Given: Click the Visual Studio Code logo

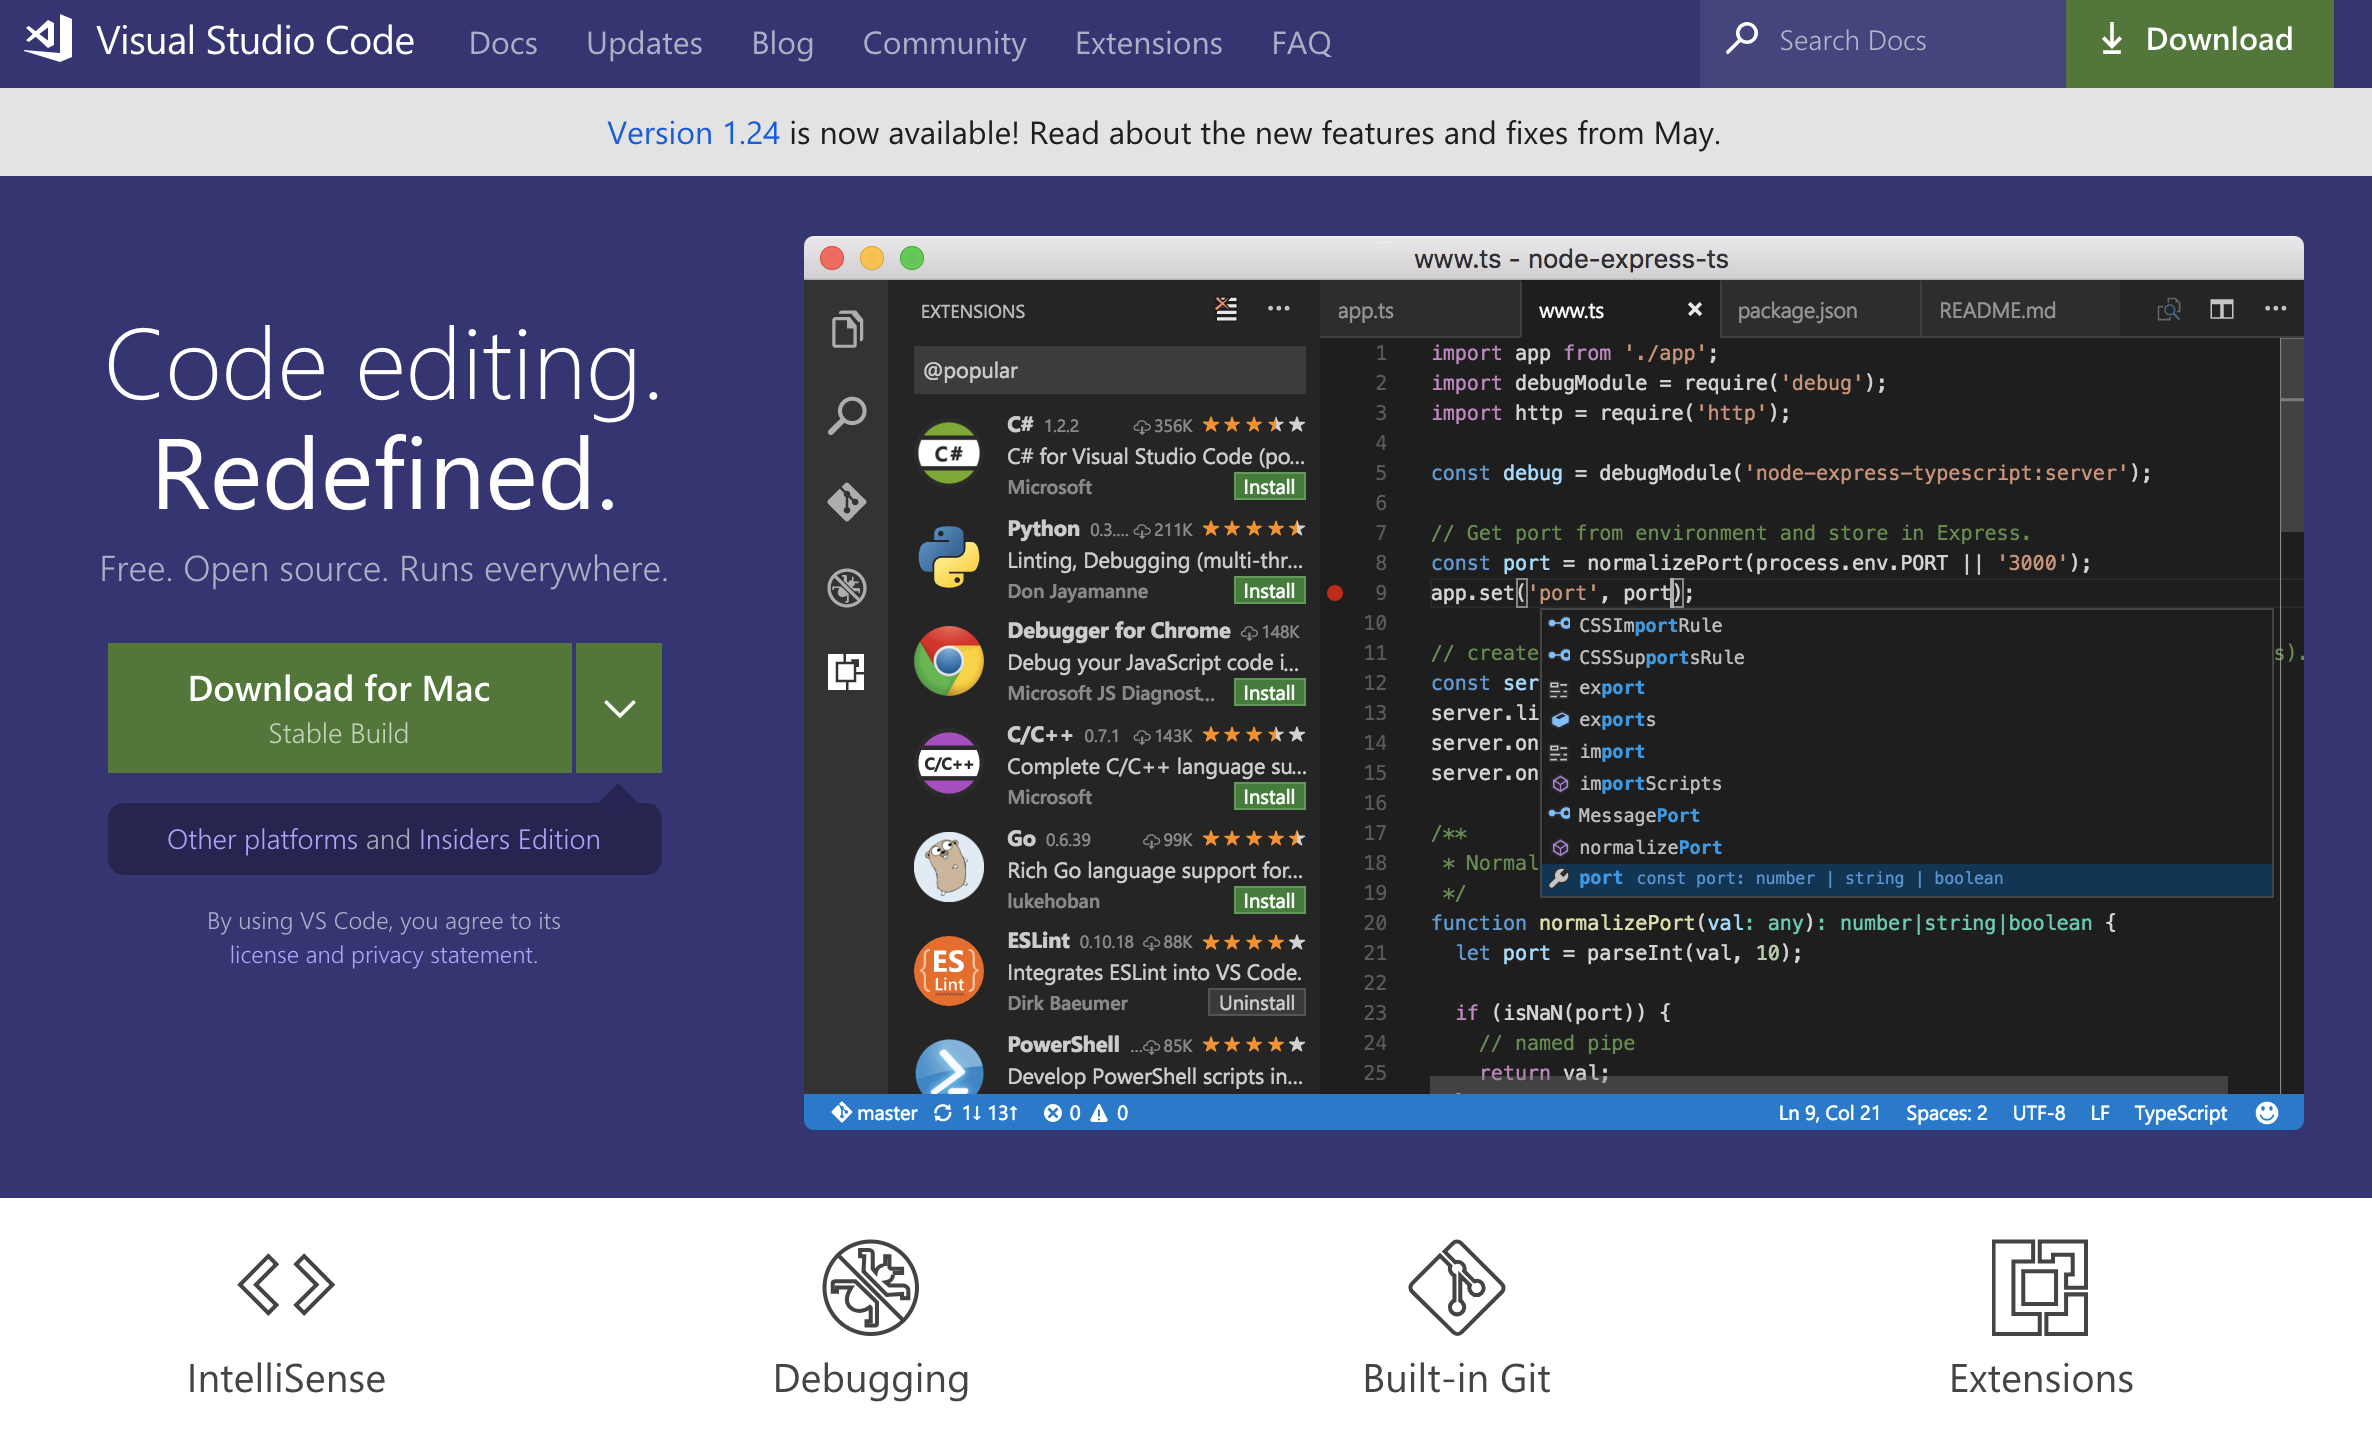Looking at the screenshot, I should tap(48, 40).
